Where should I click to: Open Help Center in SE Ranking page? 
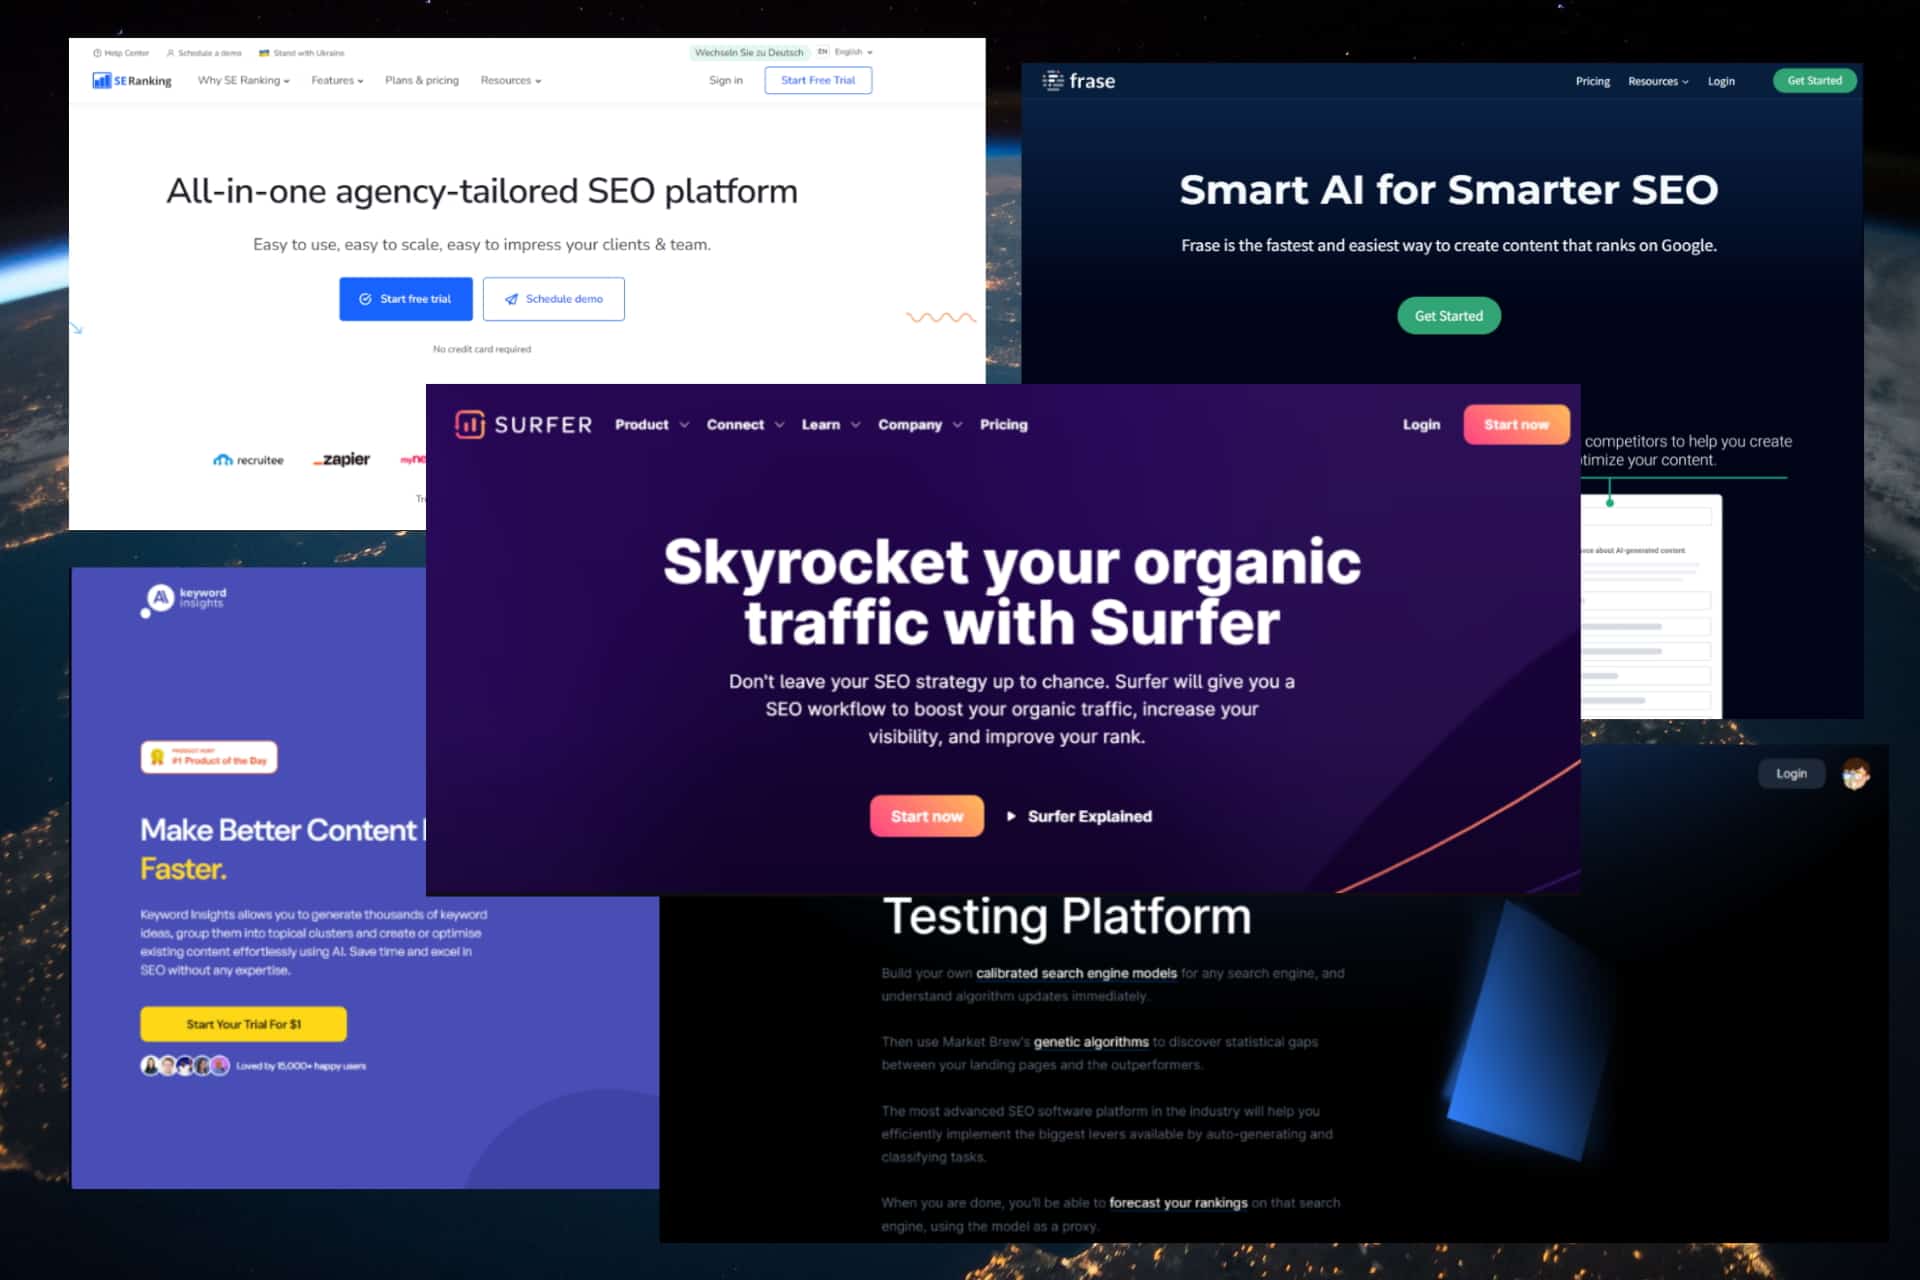coord(121,53)
